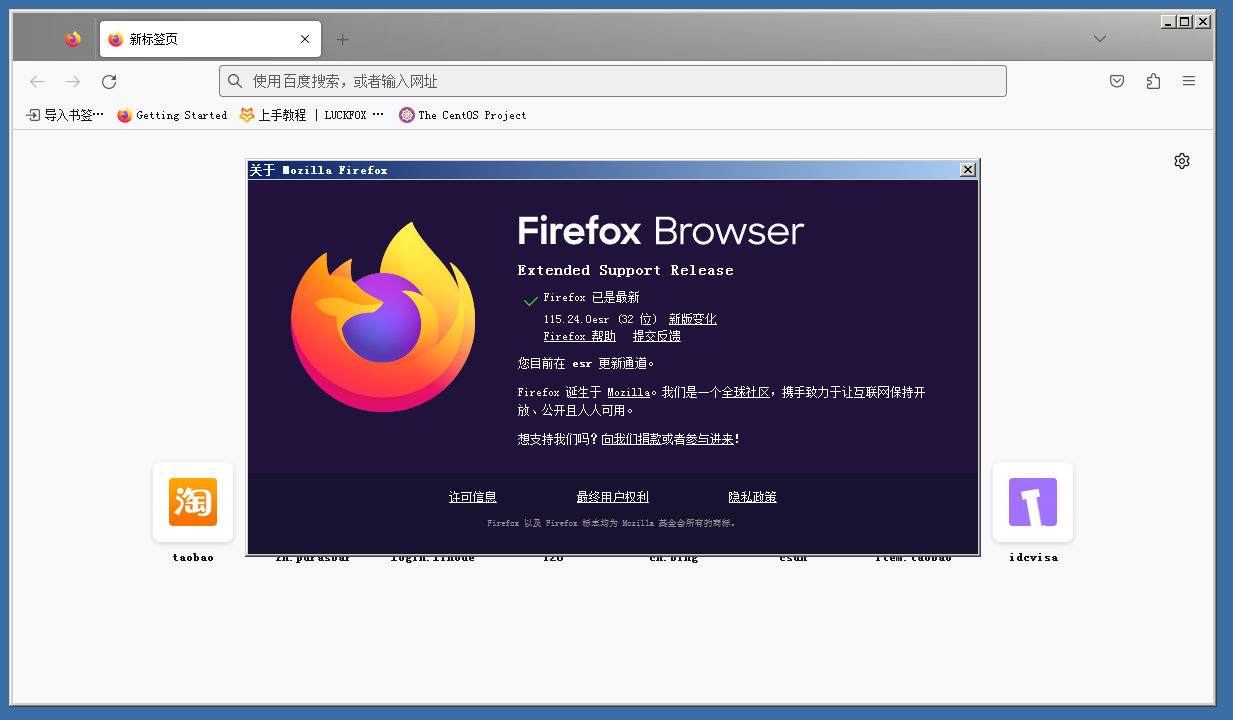Viewport: 1233px width, 720px height.
Task: Click the 导入书签 bookmark item
Action: tap(65, 115)
